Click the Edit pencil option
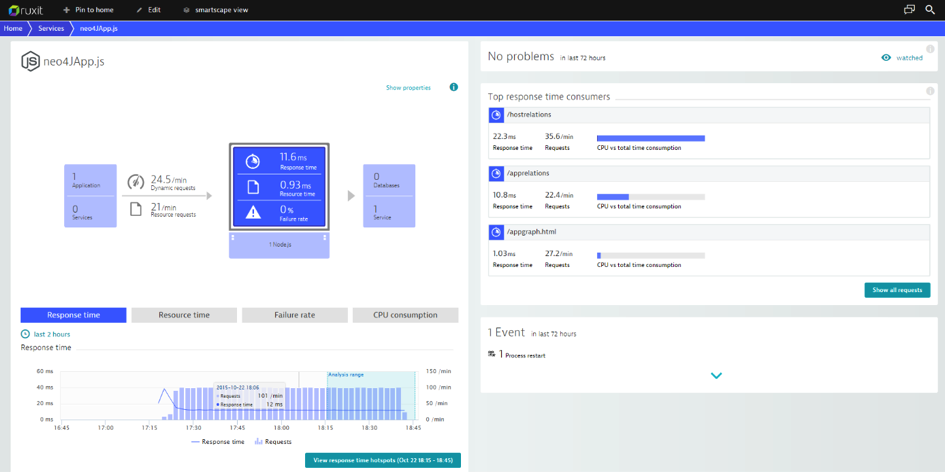The width and height of the screenshot is (945, 472). [148, 10]
